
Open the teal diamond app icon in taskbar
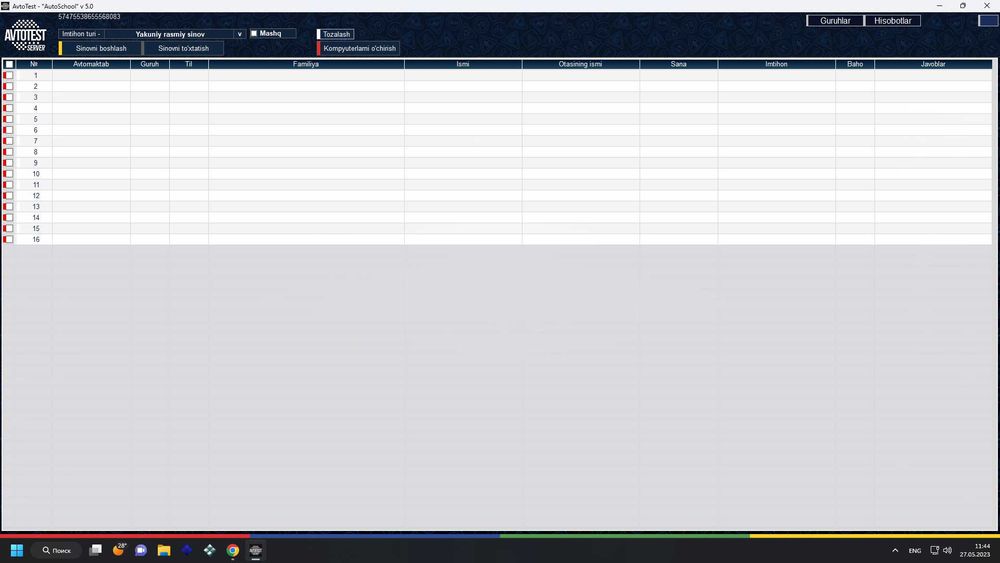pyautogui.click(x=209, y=550)
